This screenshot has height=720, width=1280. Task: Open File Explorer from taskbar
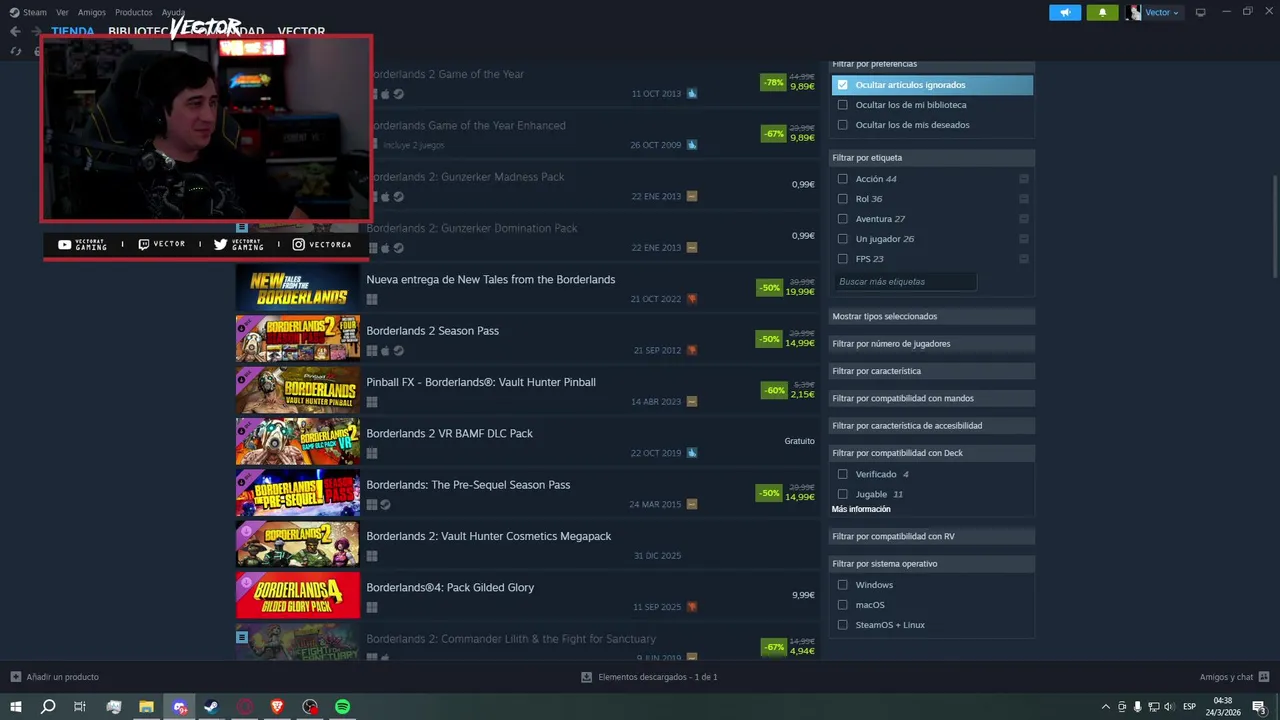click(146, 707)
